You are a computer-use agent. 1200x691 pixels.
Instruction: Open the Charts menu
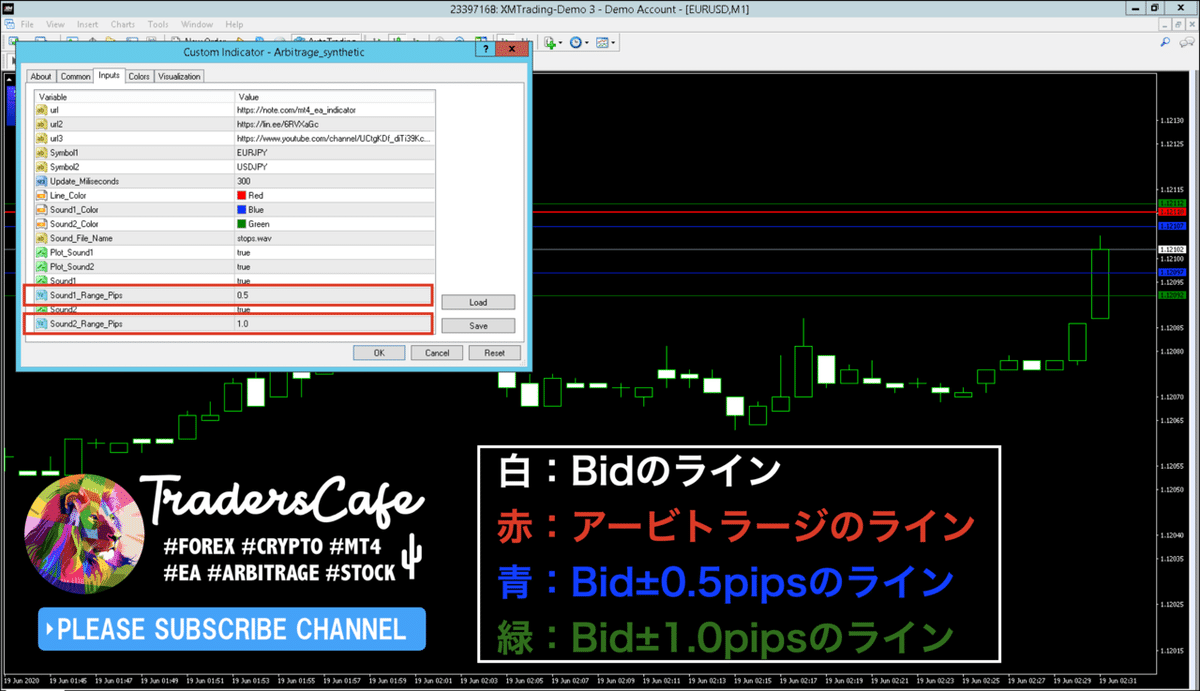point(123,23)
